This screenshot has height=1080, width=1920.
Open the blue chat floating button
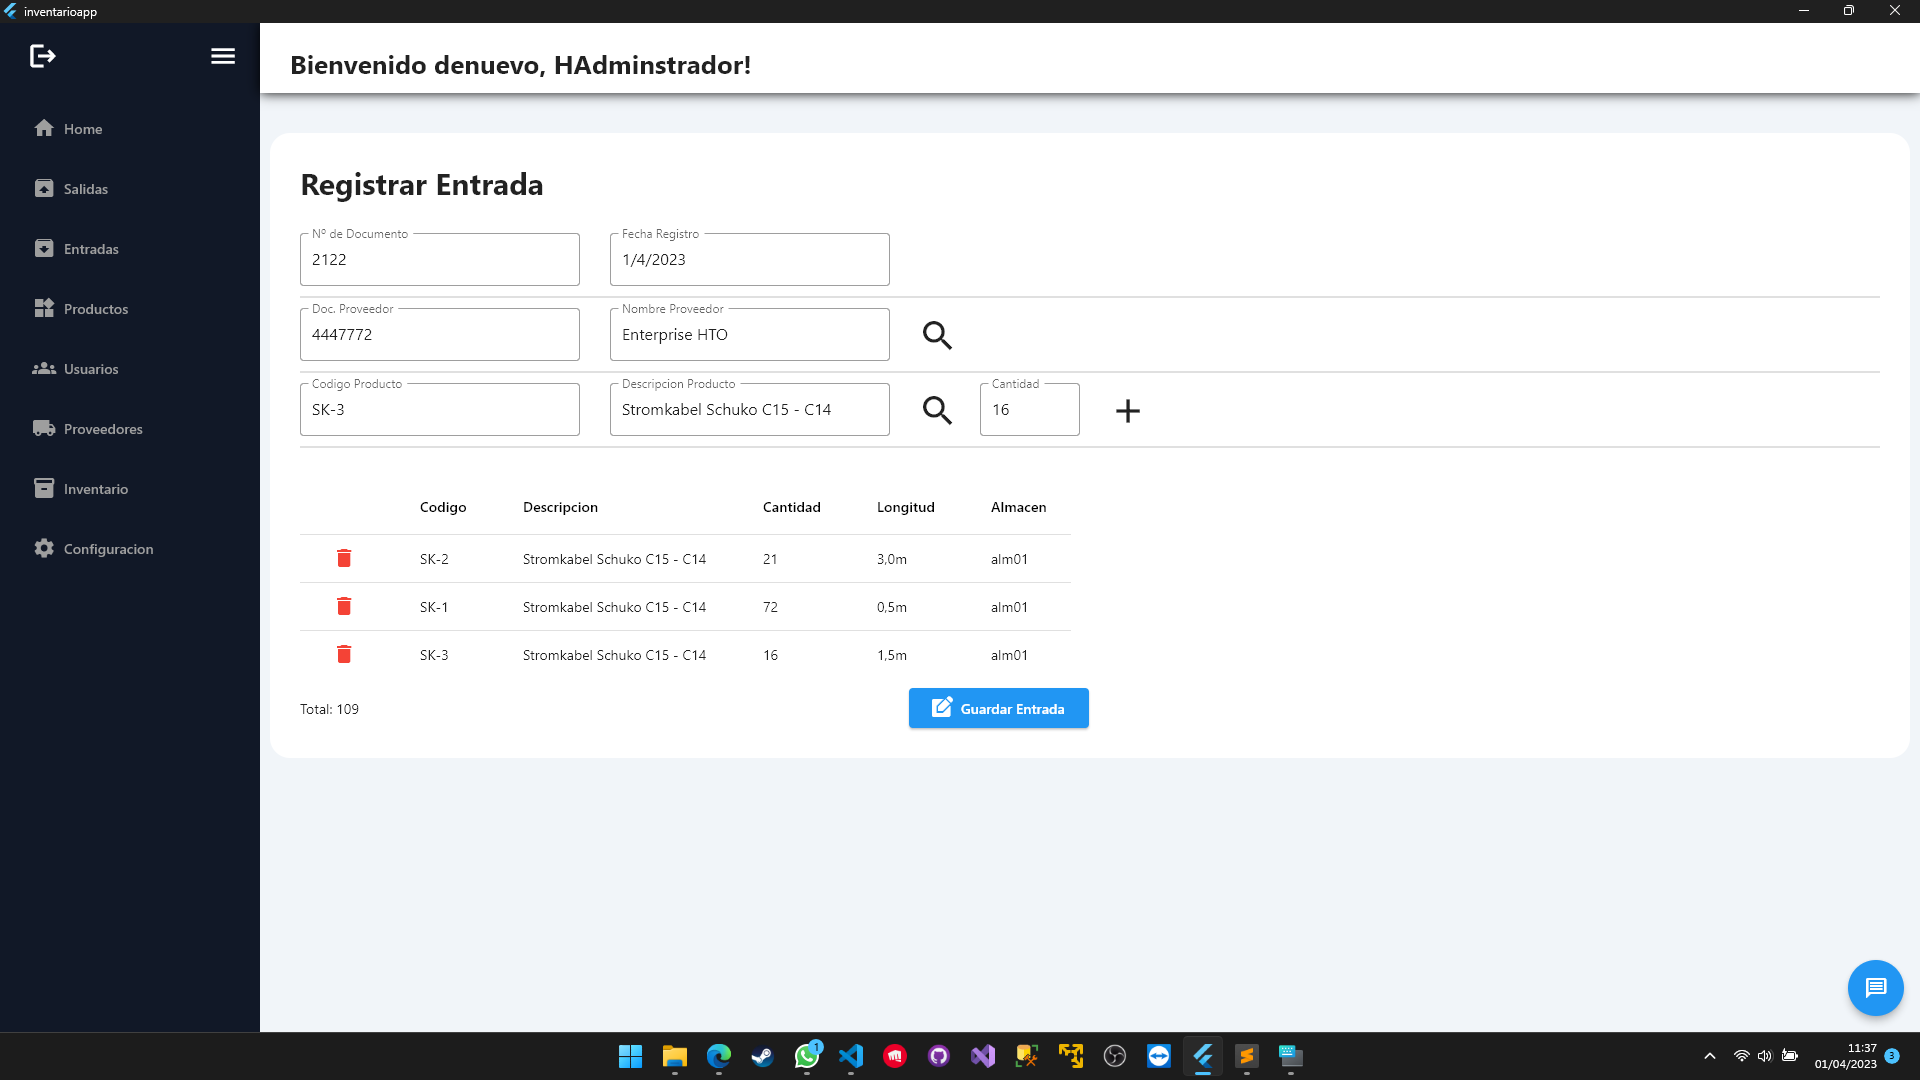coord(1875,988)
